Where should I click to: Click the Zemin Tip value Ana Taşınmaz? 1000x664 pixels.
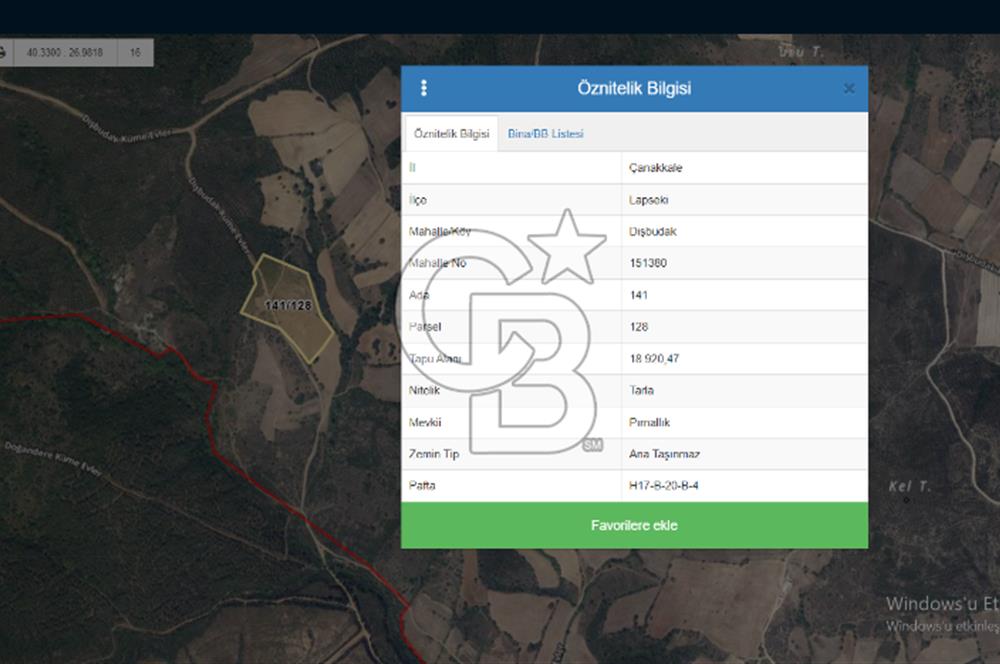pos(664,454)
